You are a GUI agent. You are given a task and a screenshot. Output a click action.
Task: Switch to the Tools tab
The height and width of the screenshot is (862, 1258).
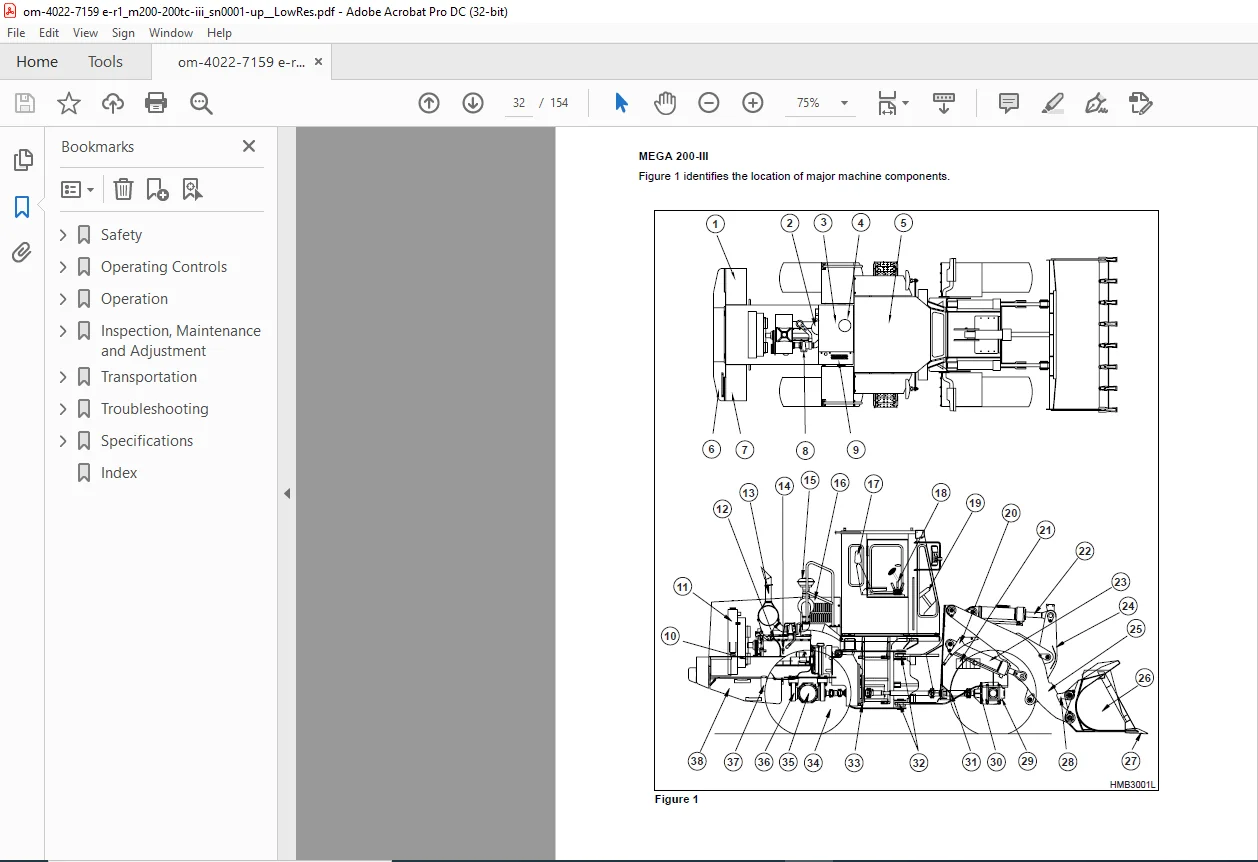[105, 62]
